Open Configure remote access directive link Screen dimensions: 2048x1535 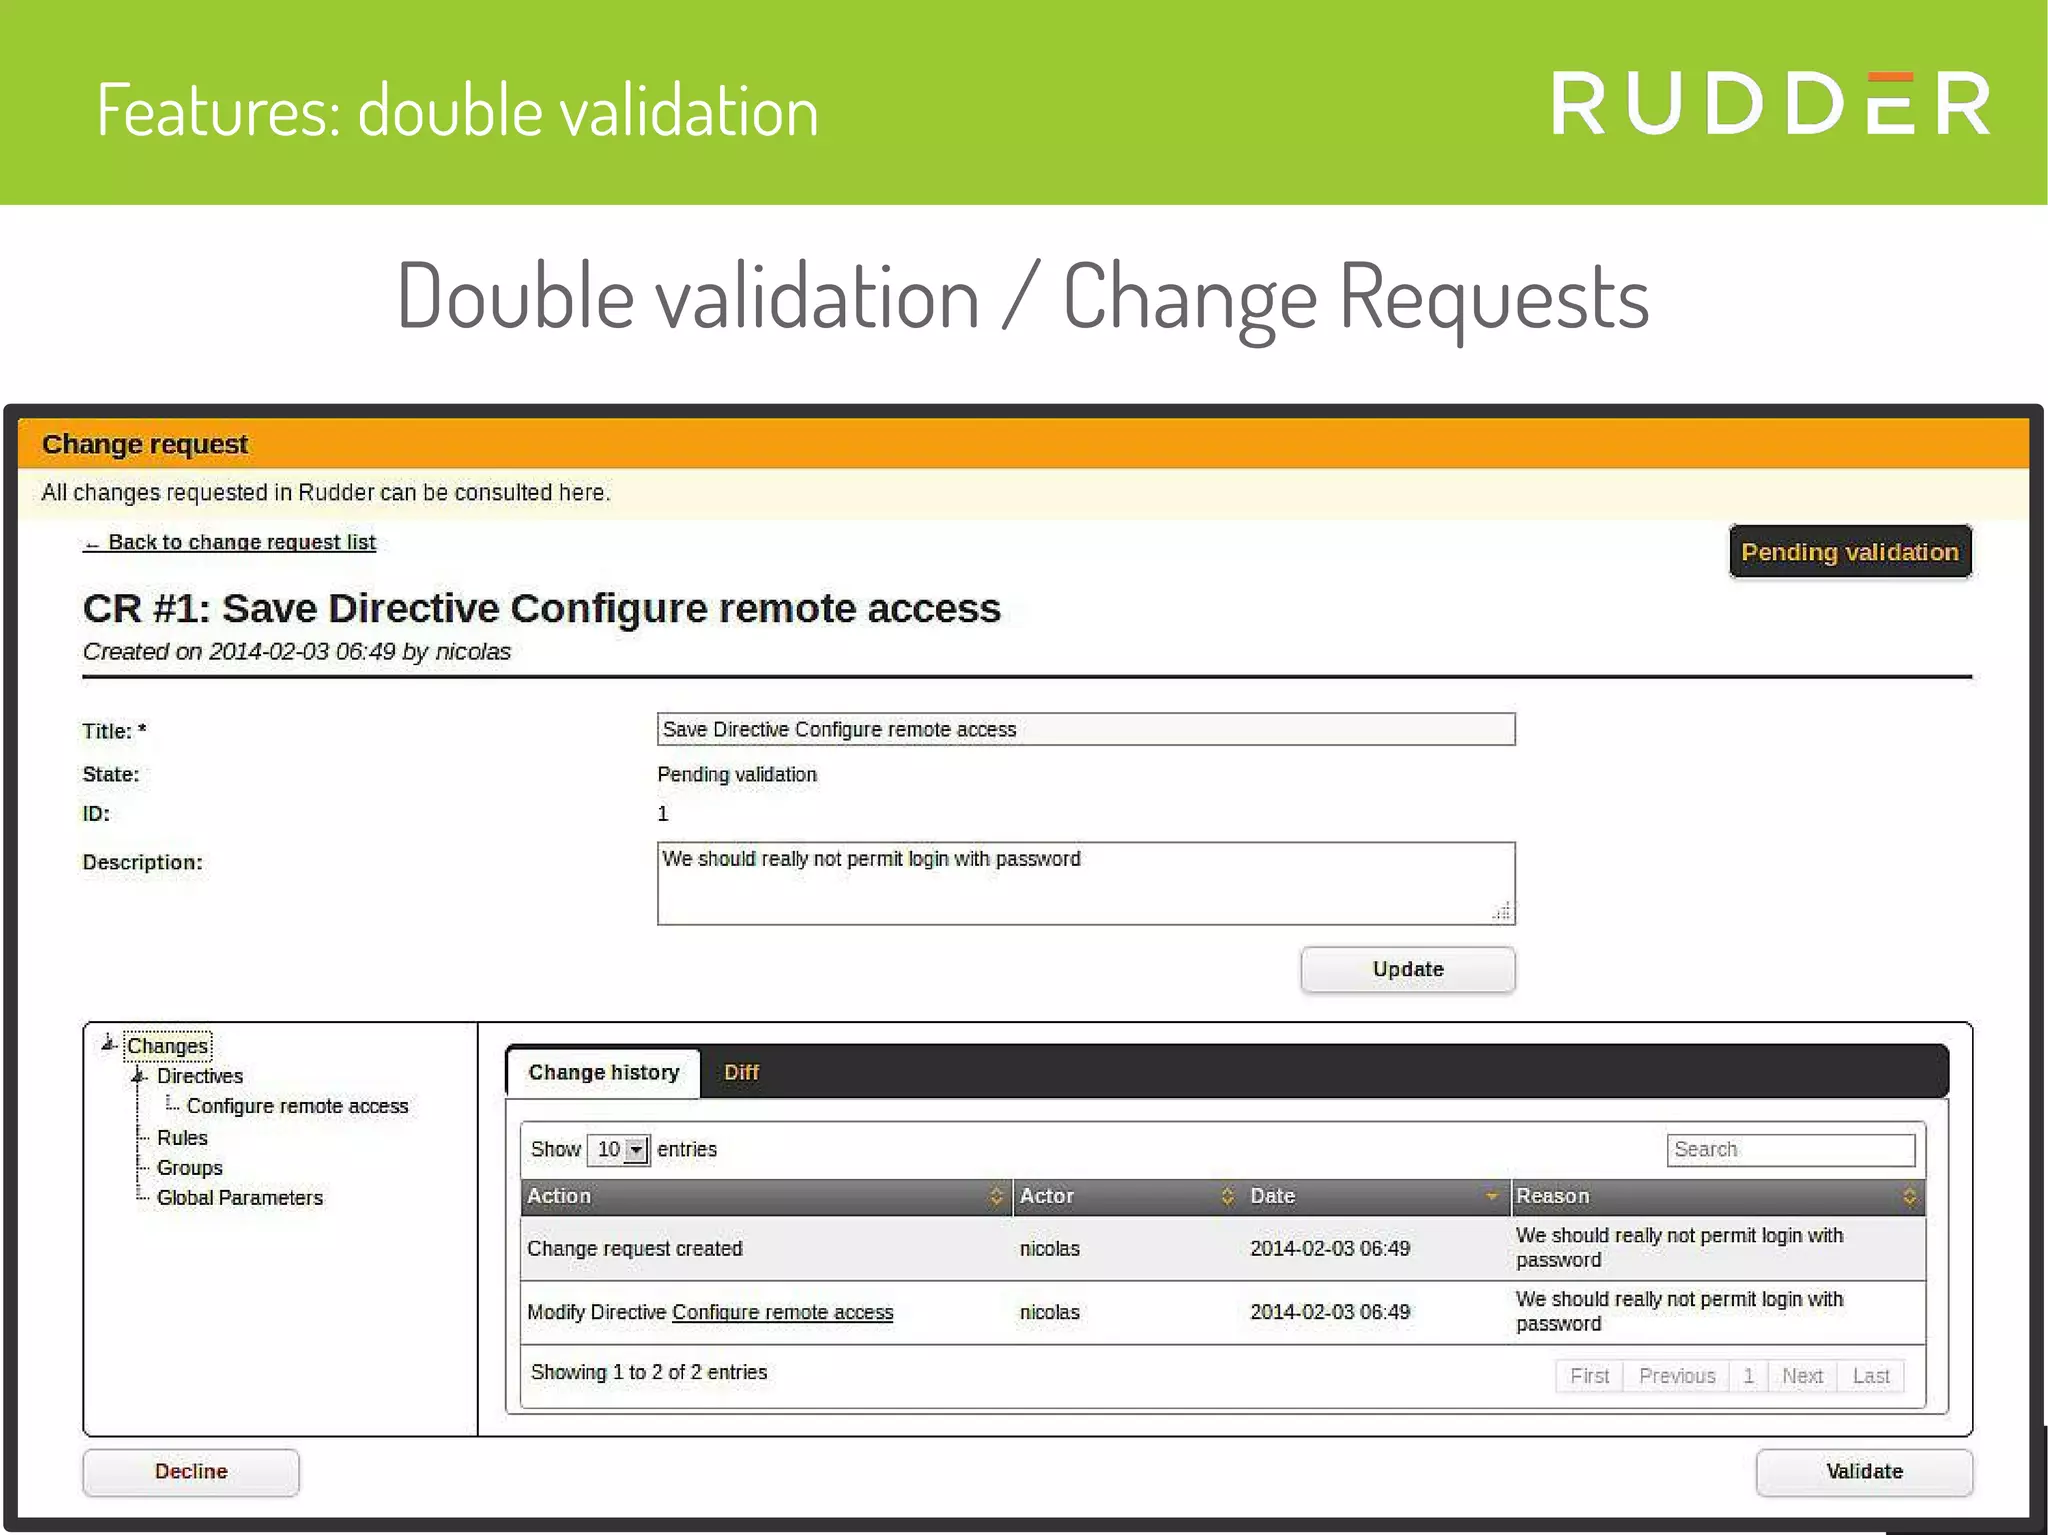(x=782, y=1312)
